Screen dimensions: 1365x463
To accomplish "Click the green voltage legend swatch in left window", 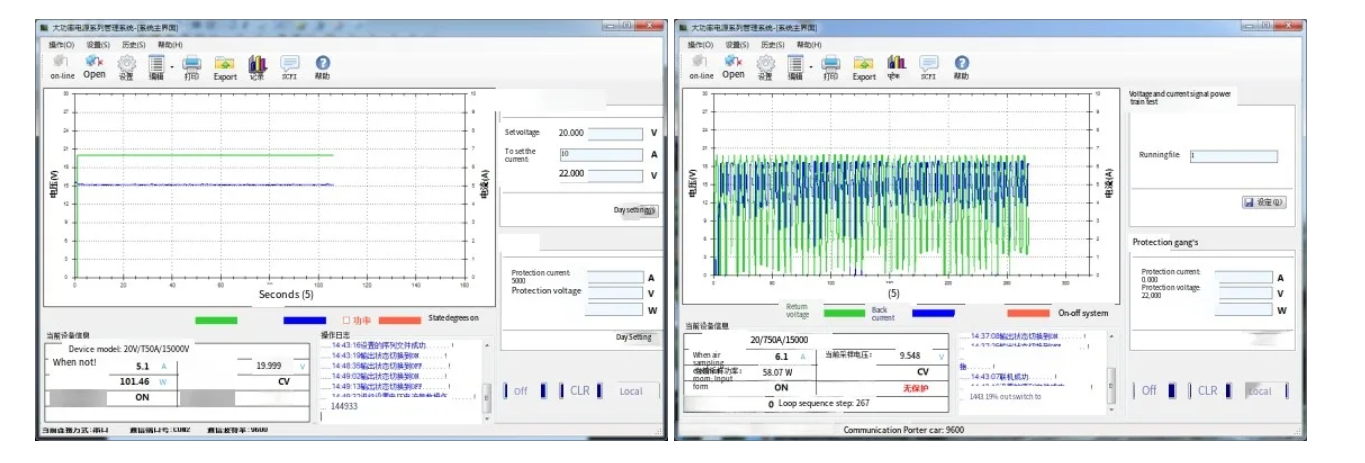I will pos(216,320).
